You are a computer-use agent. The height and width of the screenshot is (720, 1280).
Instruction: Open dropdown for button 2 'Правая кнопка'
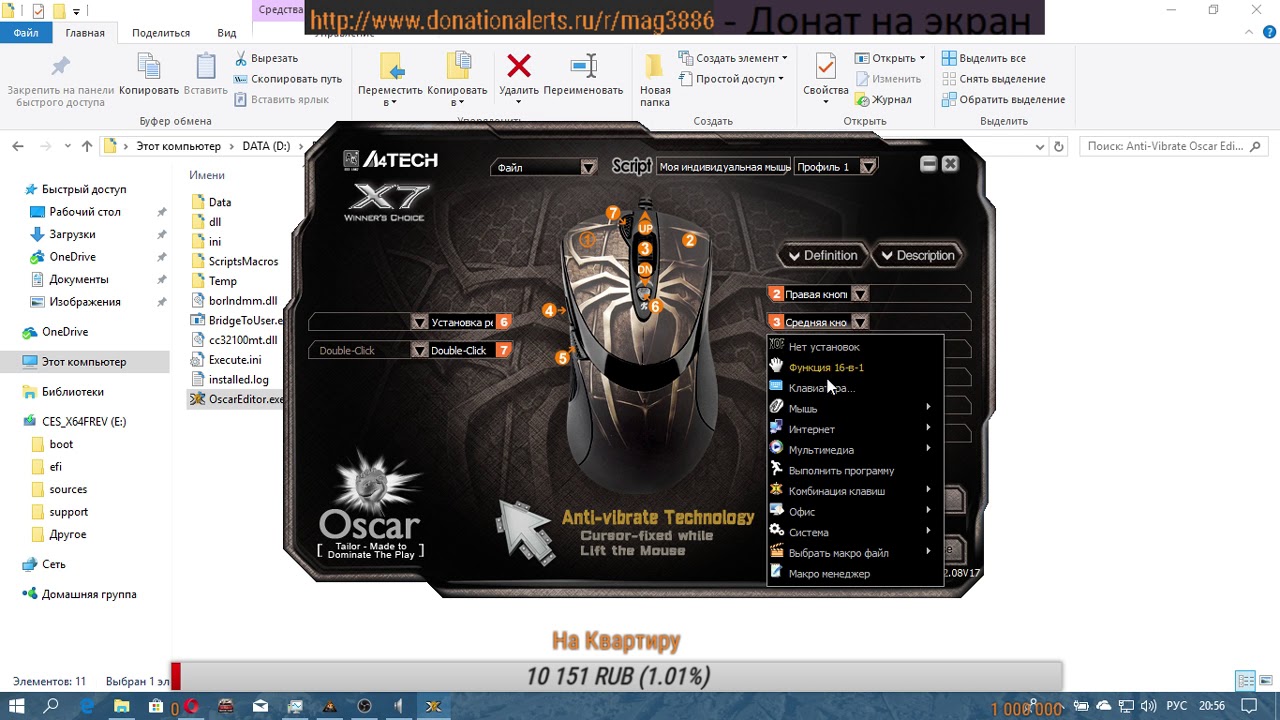point(859,294)
